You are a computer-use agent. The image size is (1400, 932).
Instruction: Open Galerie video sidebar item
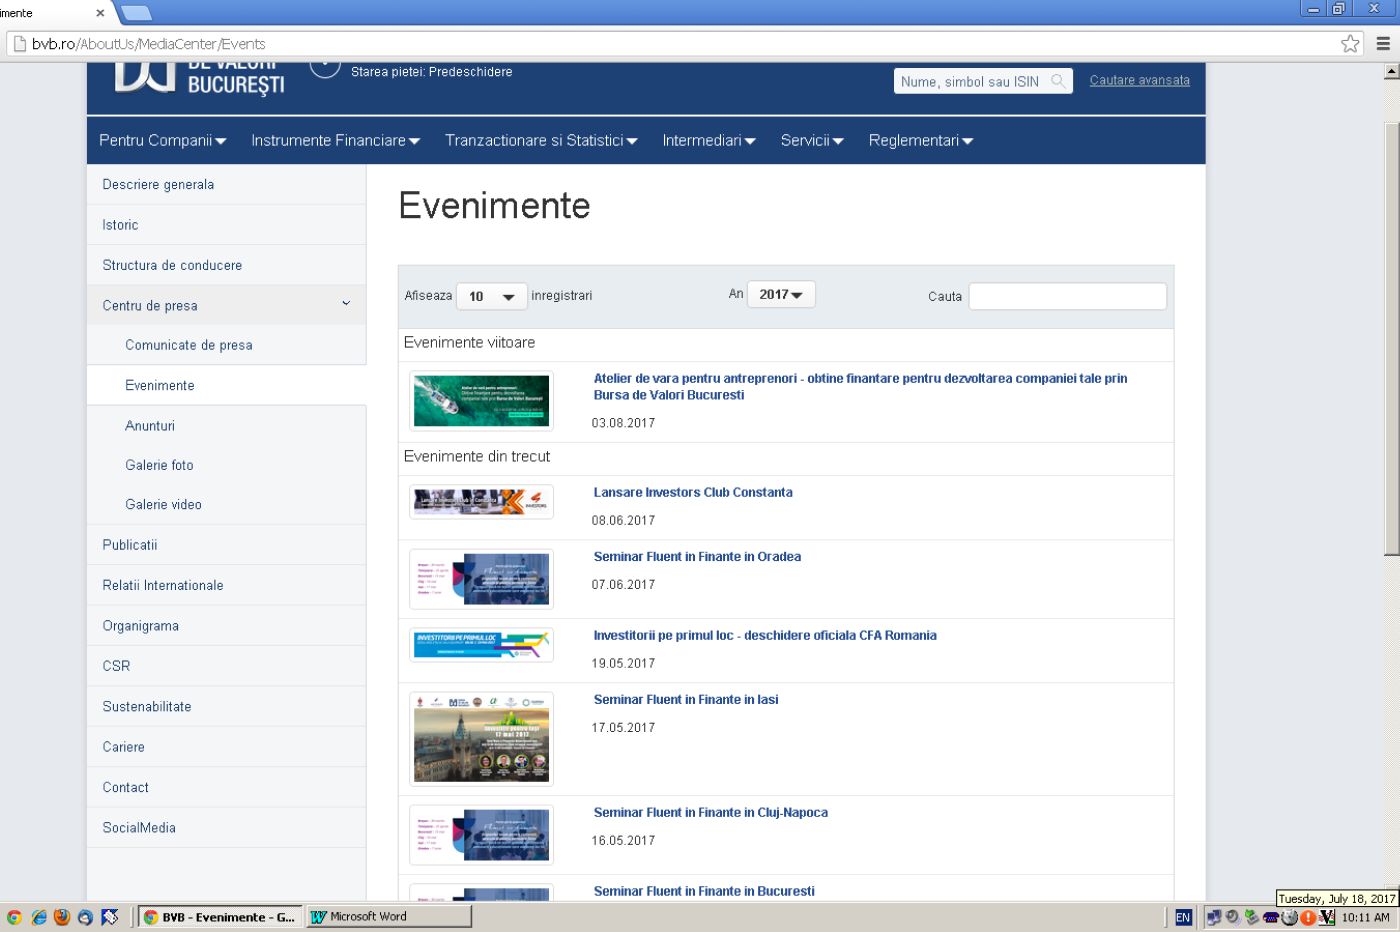point(226,505)
